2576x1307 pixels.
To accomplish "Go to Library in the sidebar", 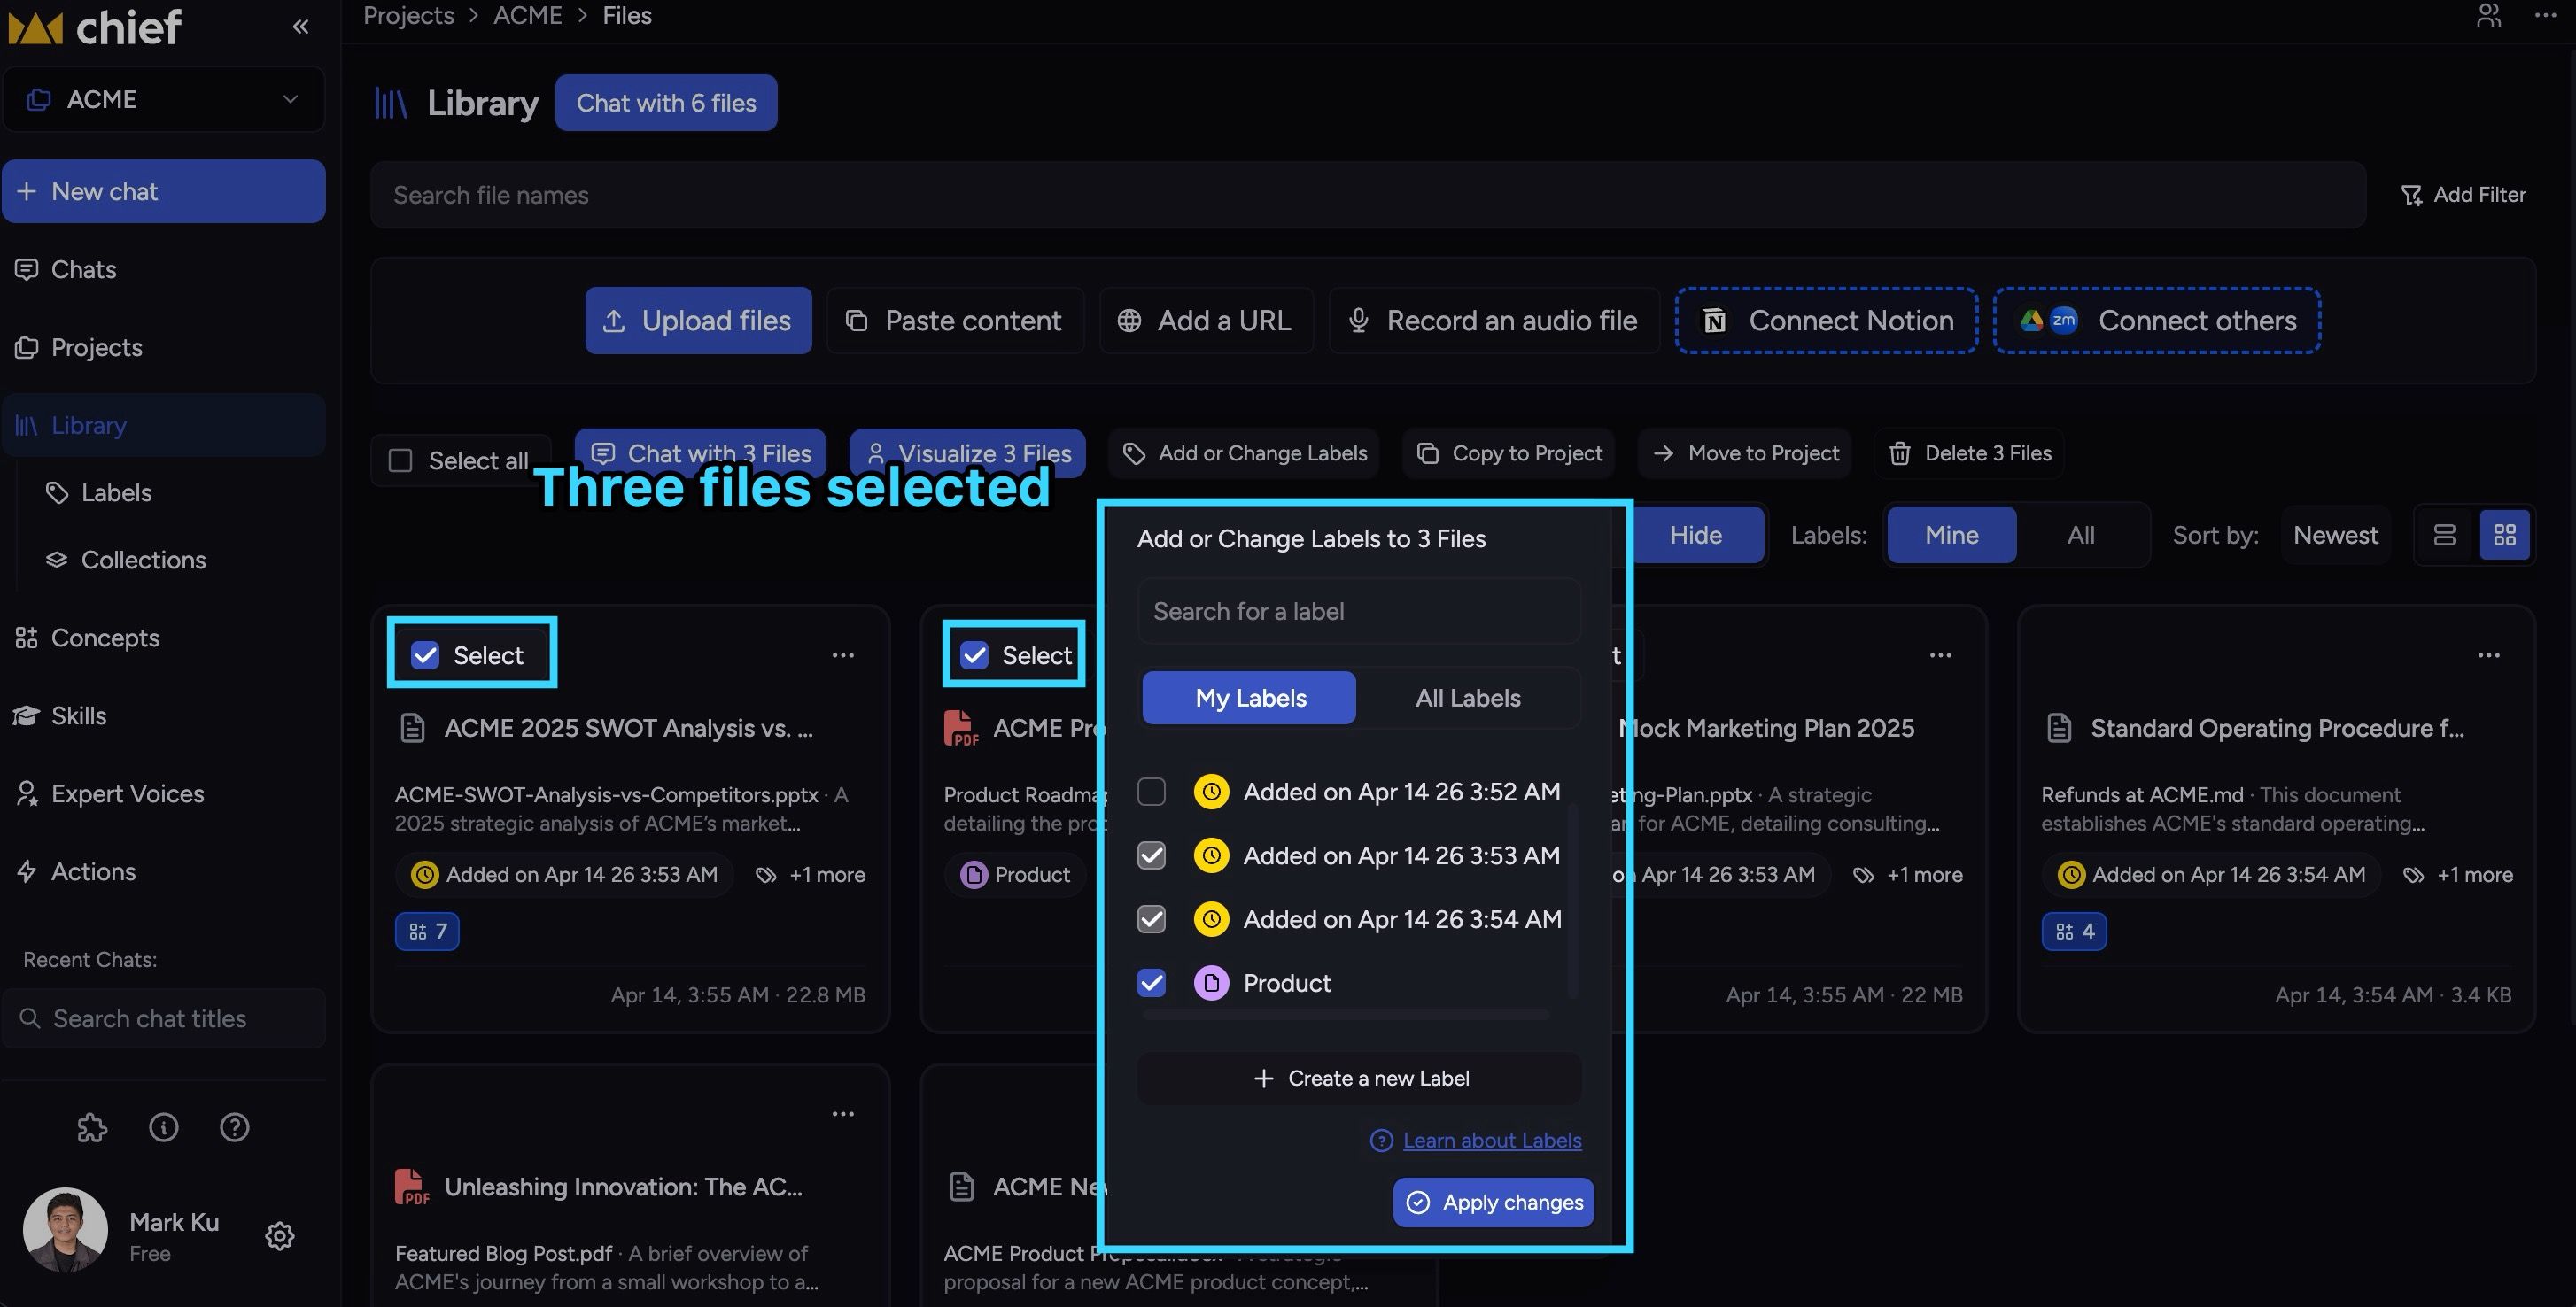I will pos(163,425).
